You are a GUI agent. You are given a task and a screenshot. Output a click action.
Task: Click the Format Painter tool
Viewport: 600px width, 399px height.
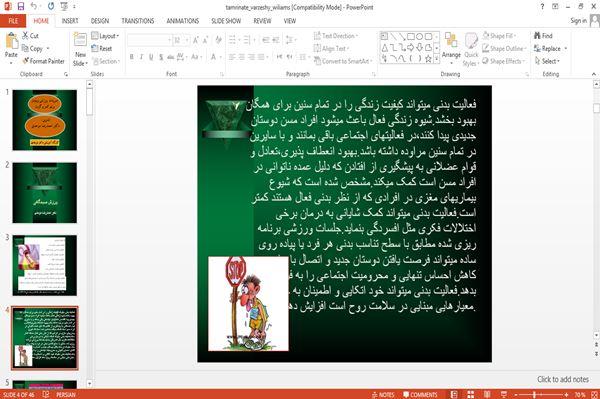43,61
